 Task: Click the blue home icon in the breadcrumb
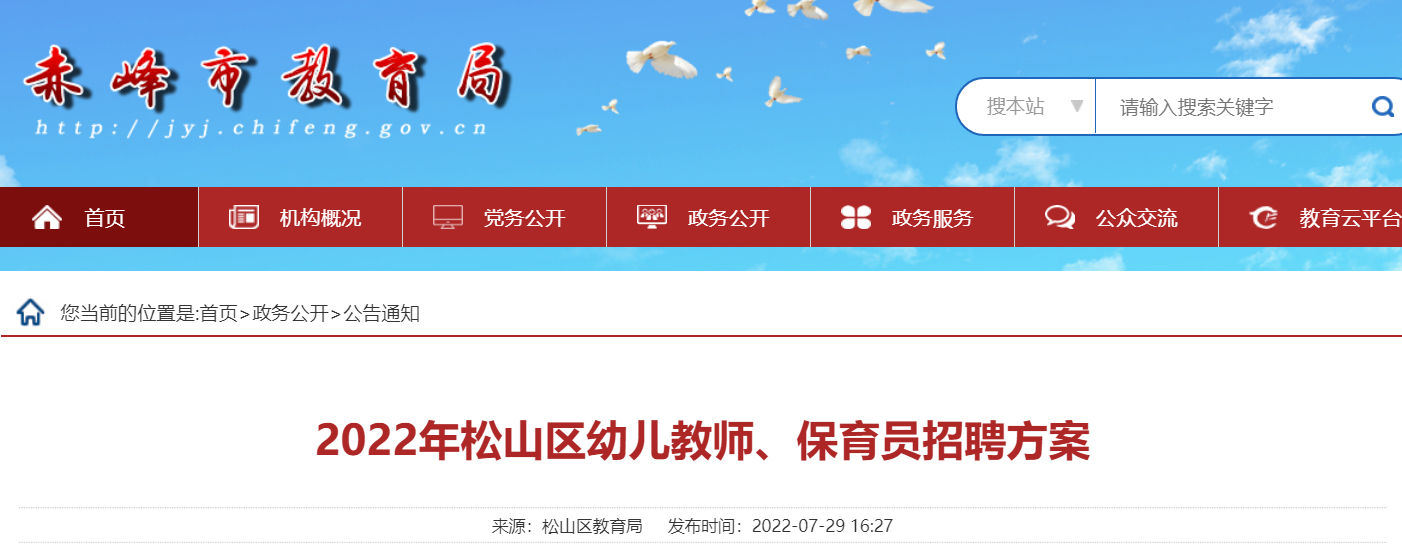[31, 312]
